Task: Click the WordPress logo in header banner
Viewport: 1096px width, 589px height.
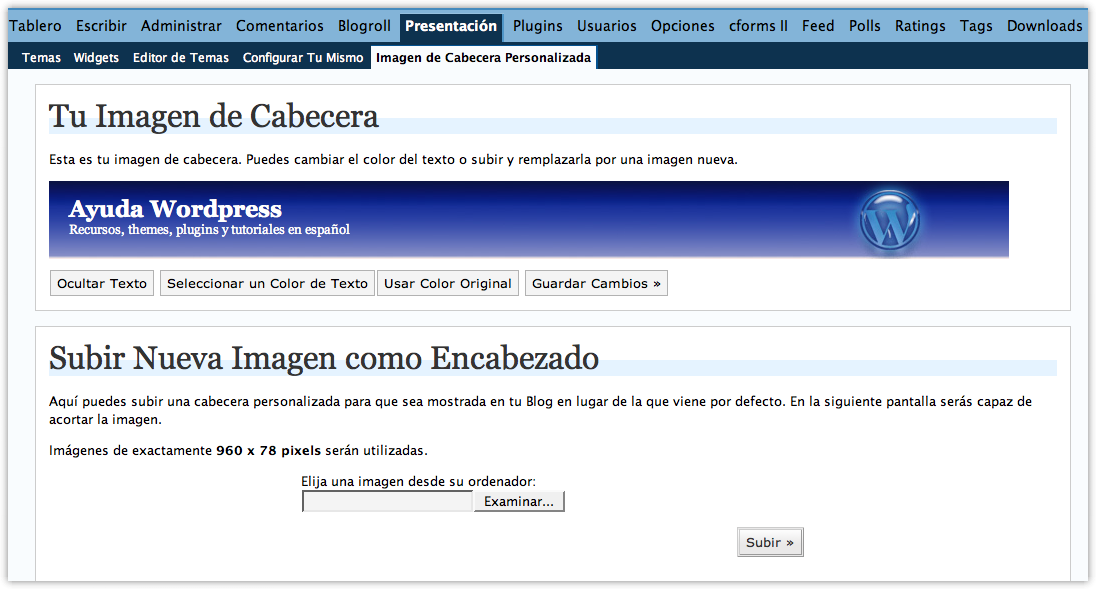Action: pos(889,220)
